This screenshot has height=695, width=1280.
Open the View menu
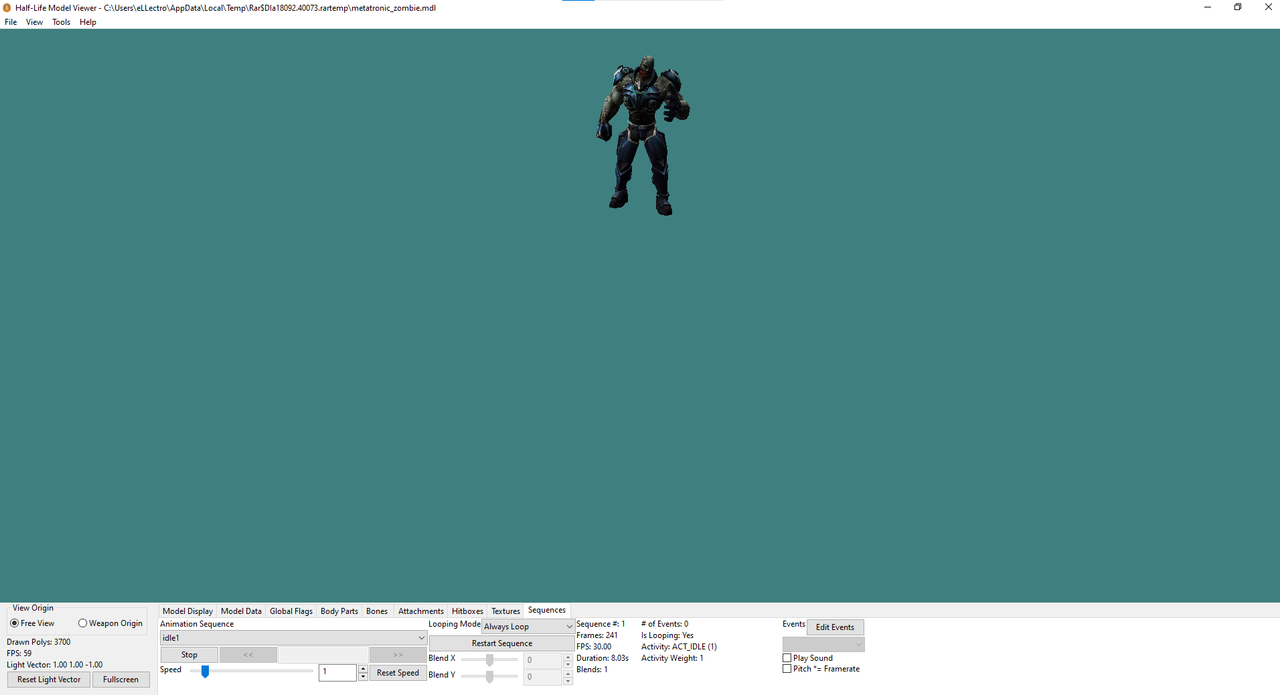34,22
